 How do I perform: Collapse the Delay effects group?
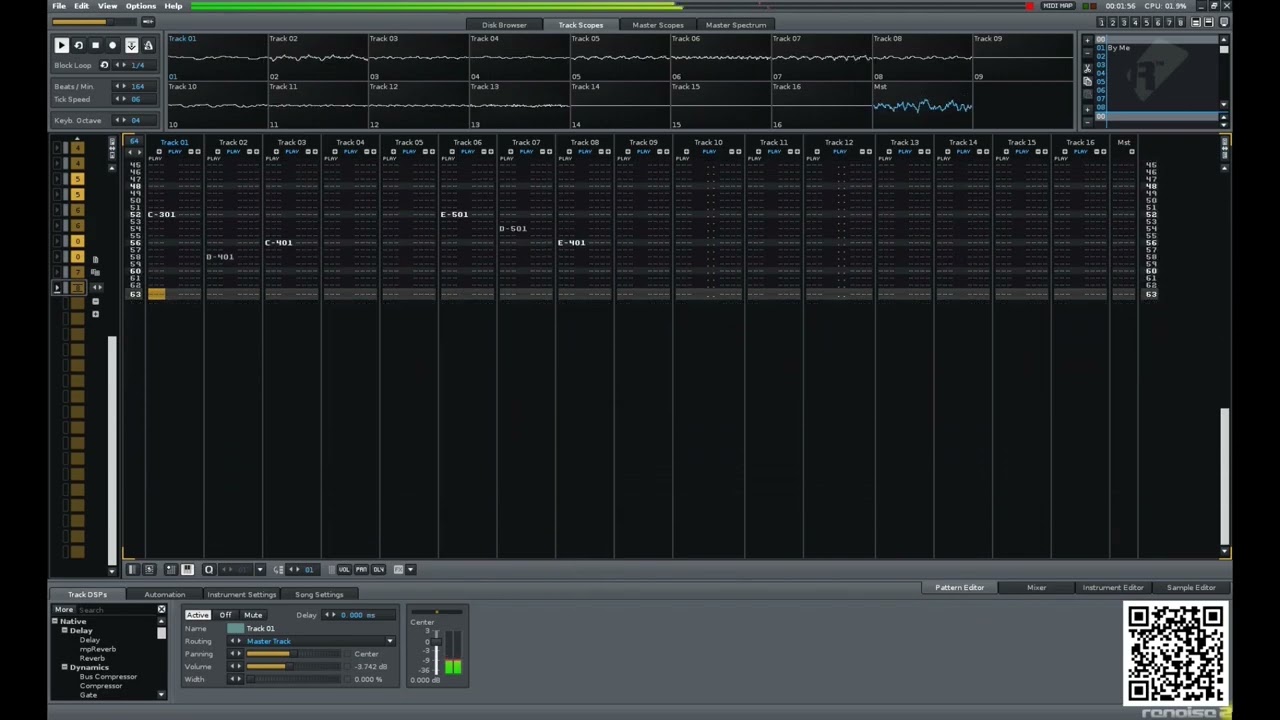tap(64, 630)
